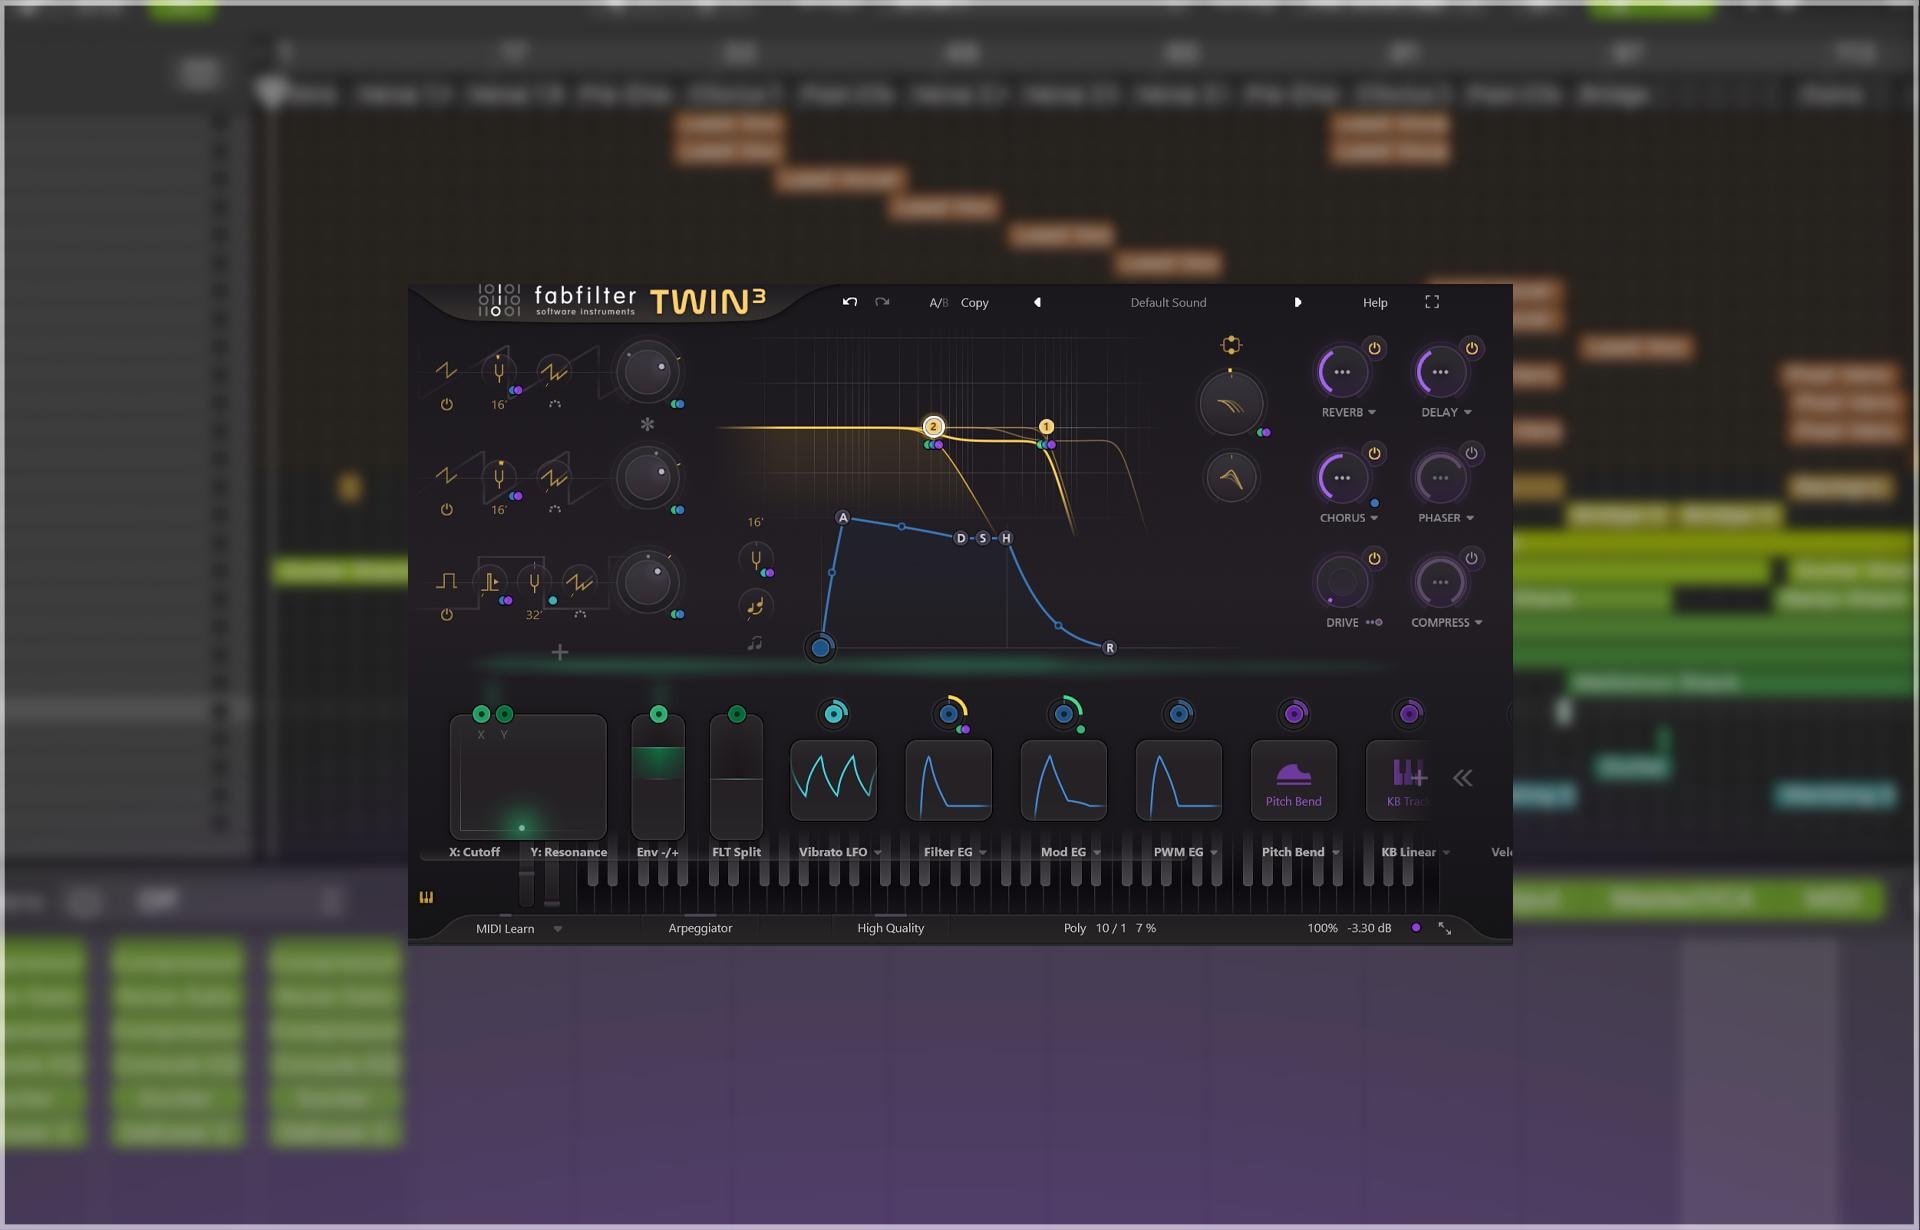Redo the last undone change
The height and width of the screenshot is (1230, 1920).
(x=882, y=302)
